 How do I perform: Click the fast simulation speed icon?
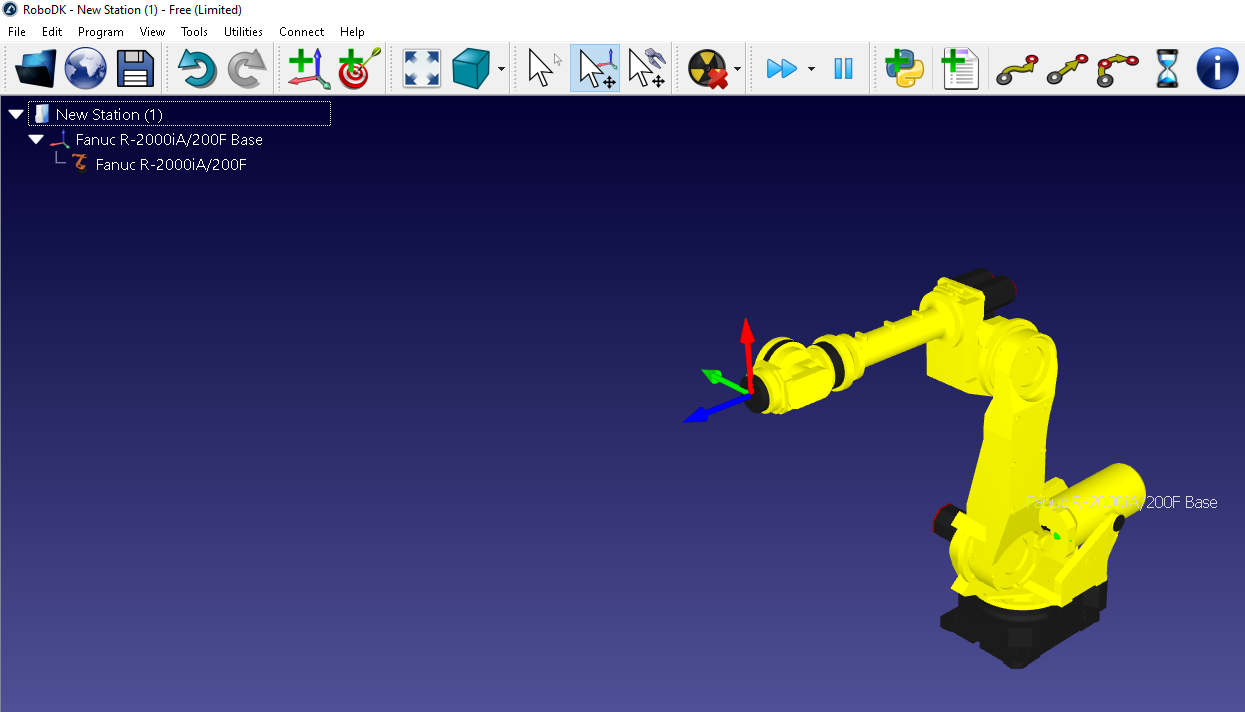[781, 69]
